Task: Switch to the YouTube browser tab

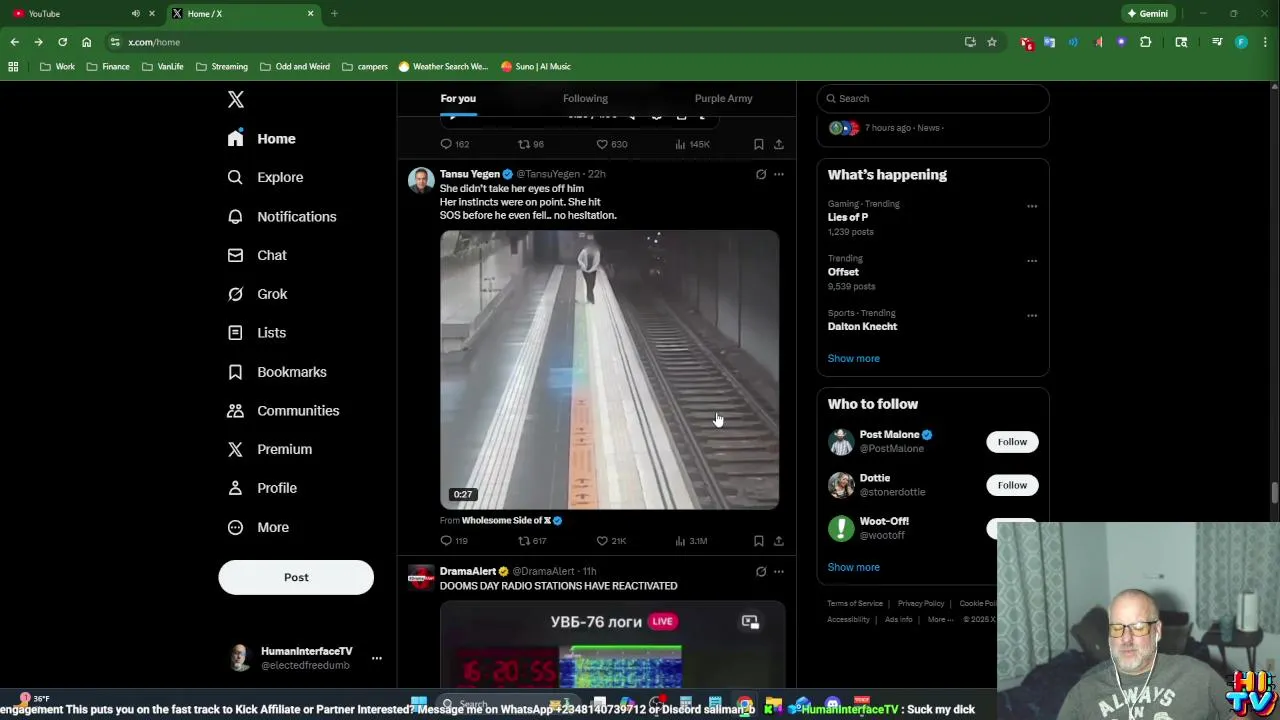Action: tap(80, 14)
